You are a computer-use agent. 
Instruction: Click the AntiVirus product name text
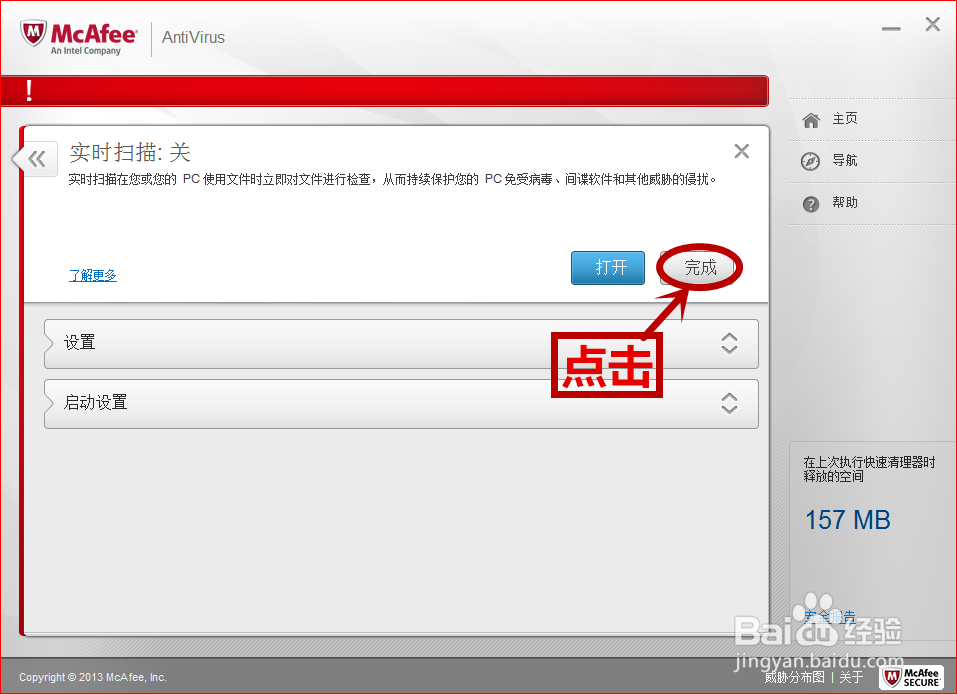point(193,37)
